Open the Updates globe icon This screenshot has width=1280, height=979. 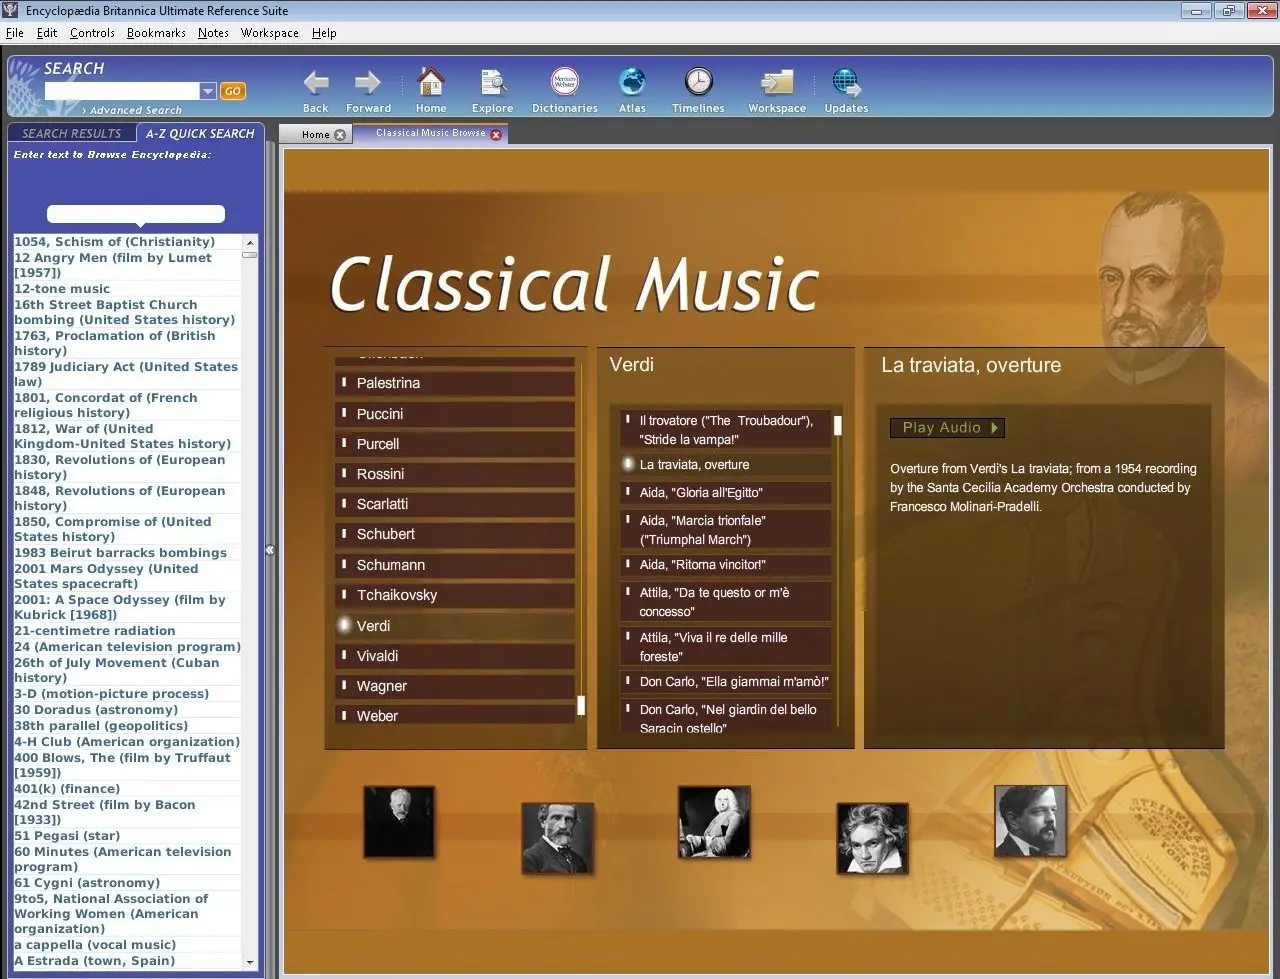pos(846,82)
